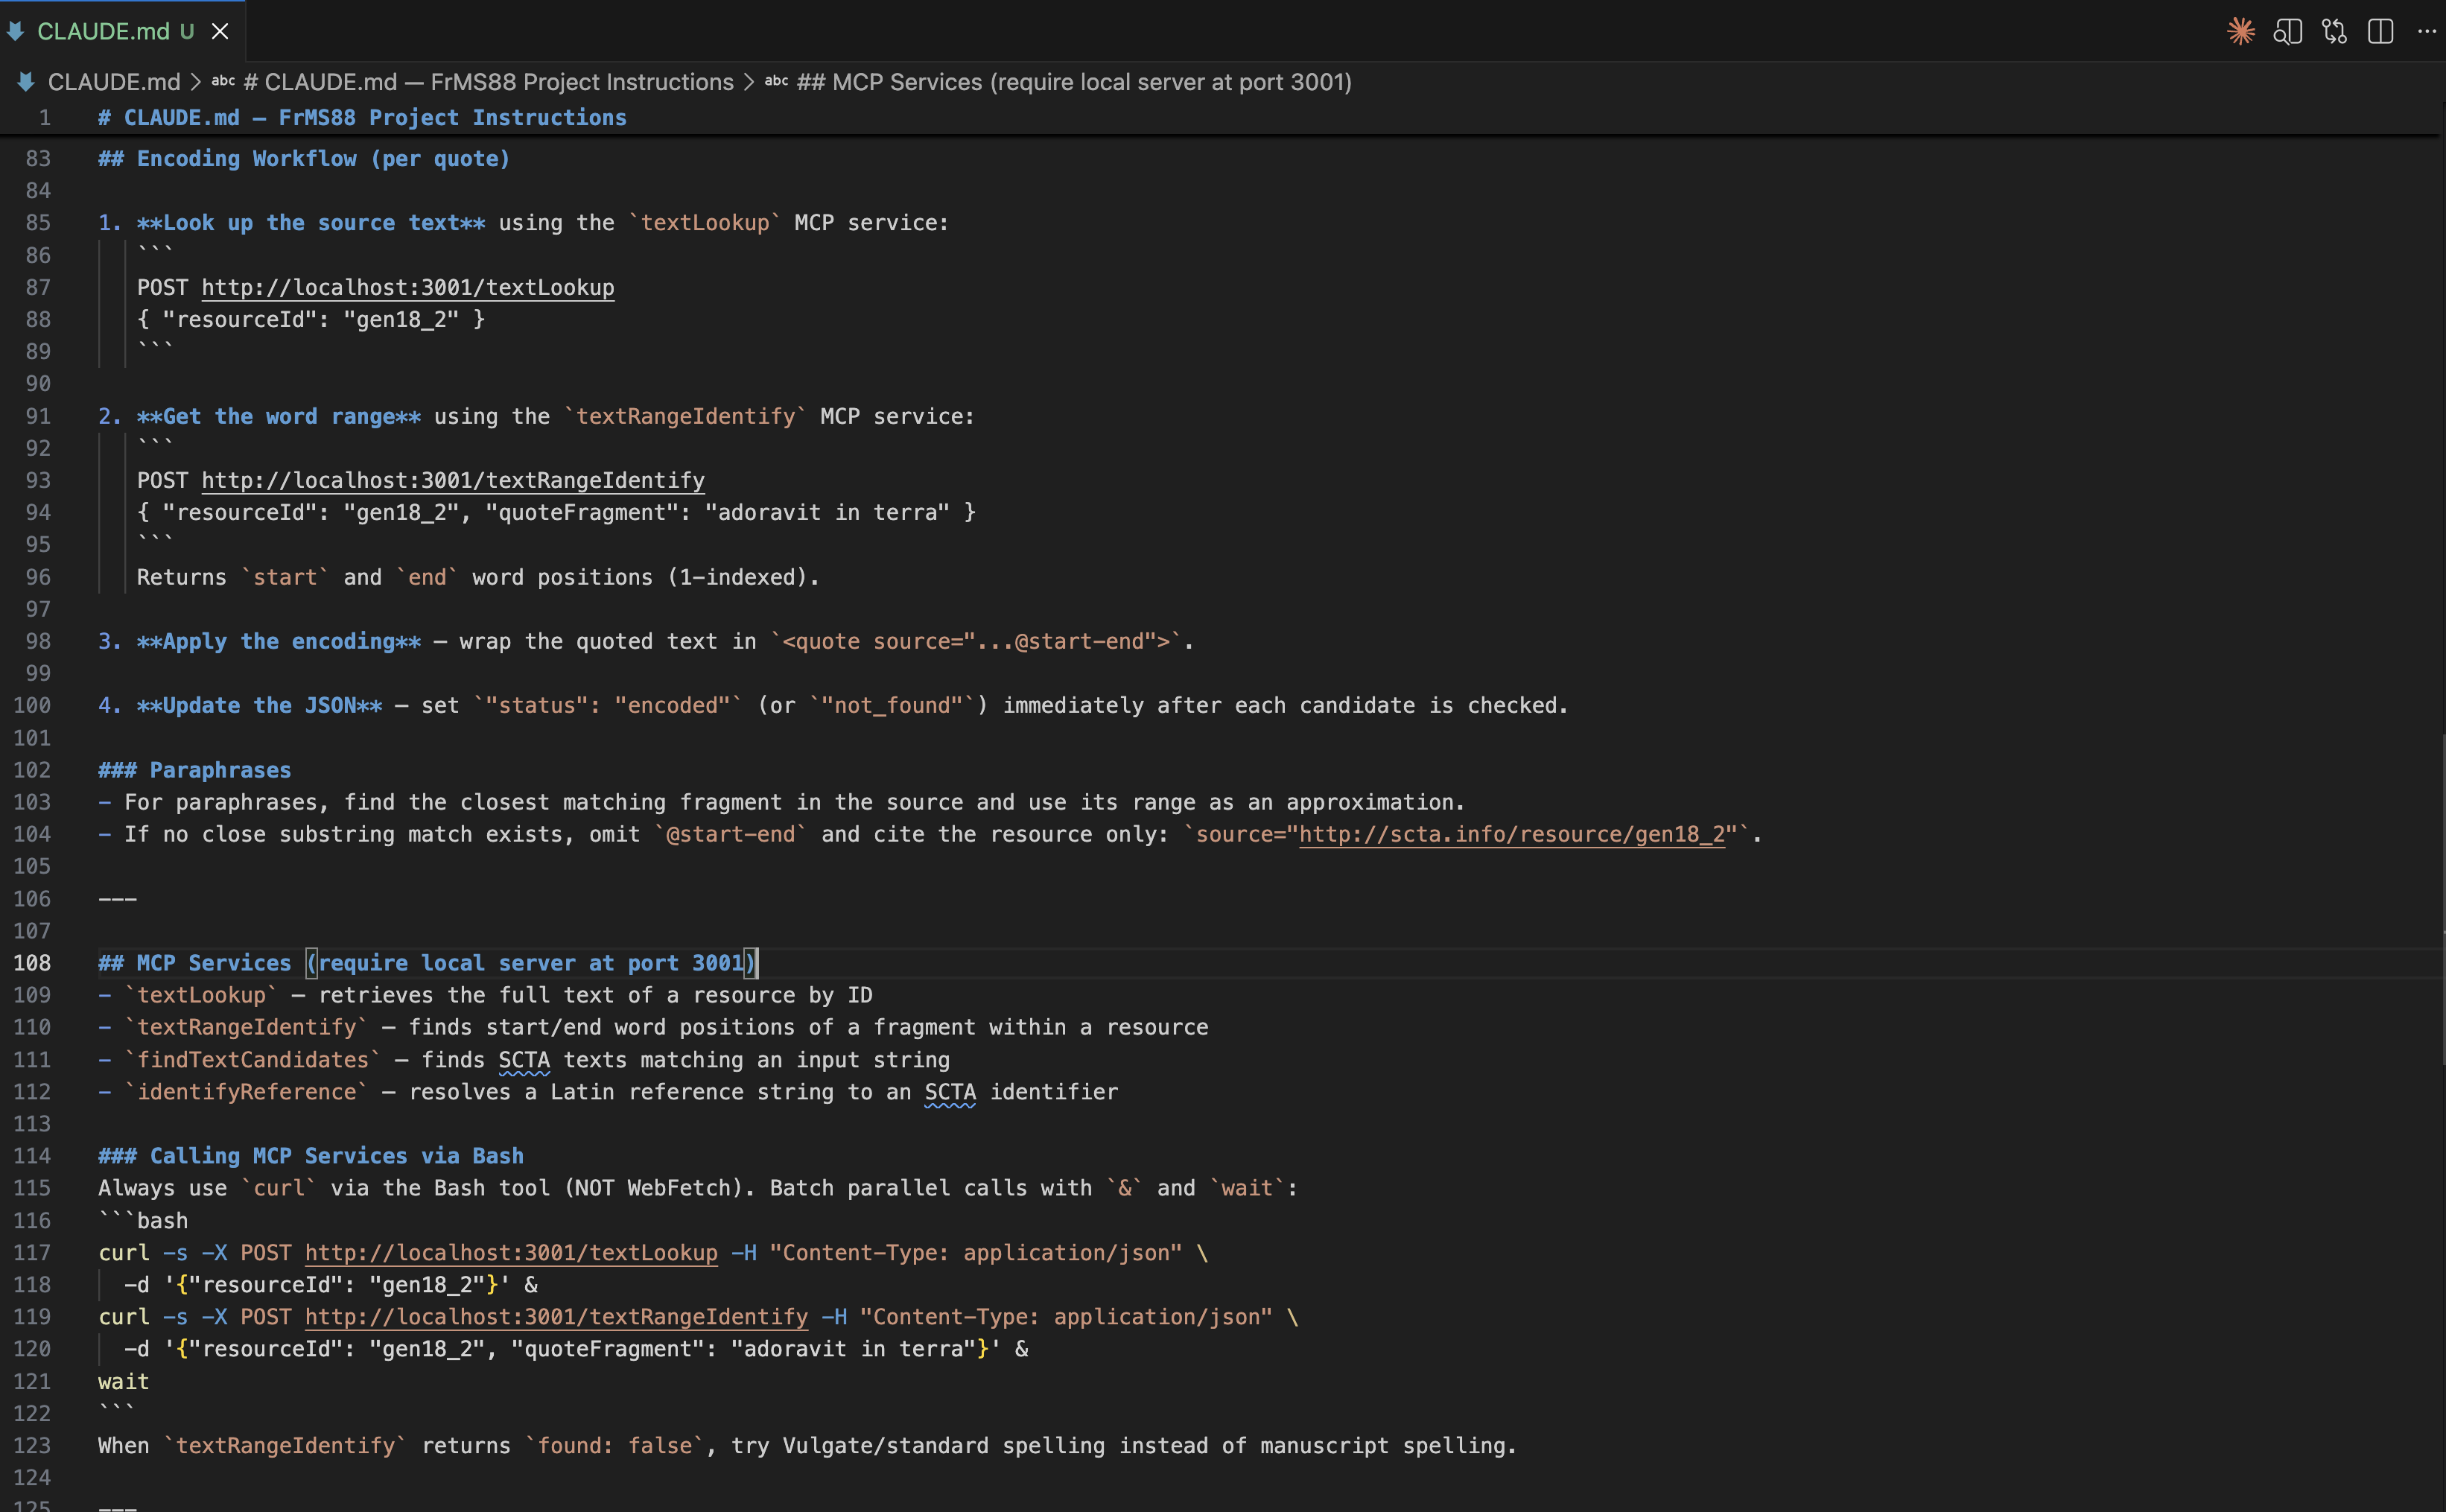Click the '```bash' code fence on line 116
2446x1512 pixels.
pos(143,1221)
